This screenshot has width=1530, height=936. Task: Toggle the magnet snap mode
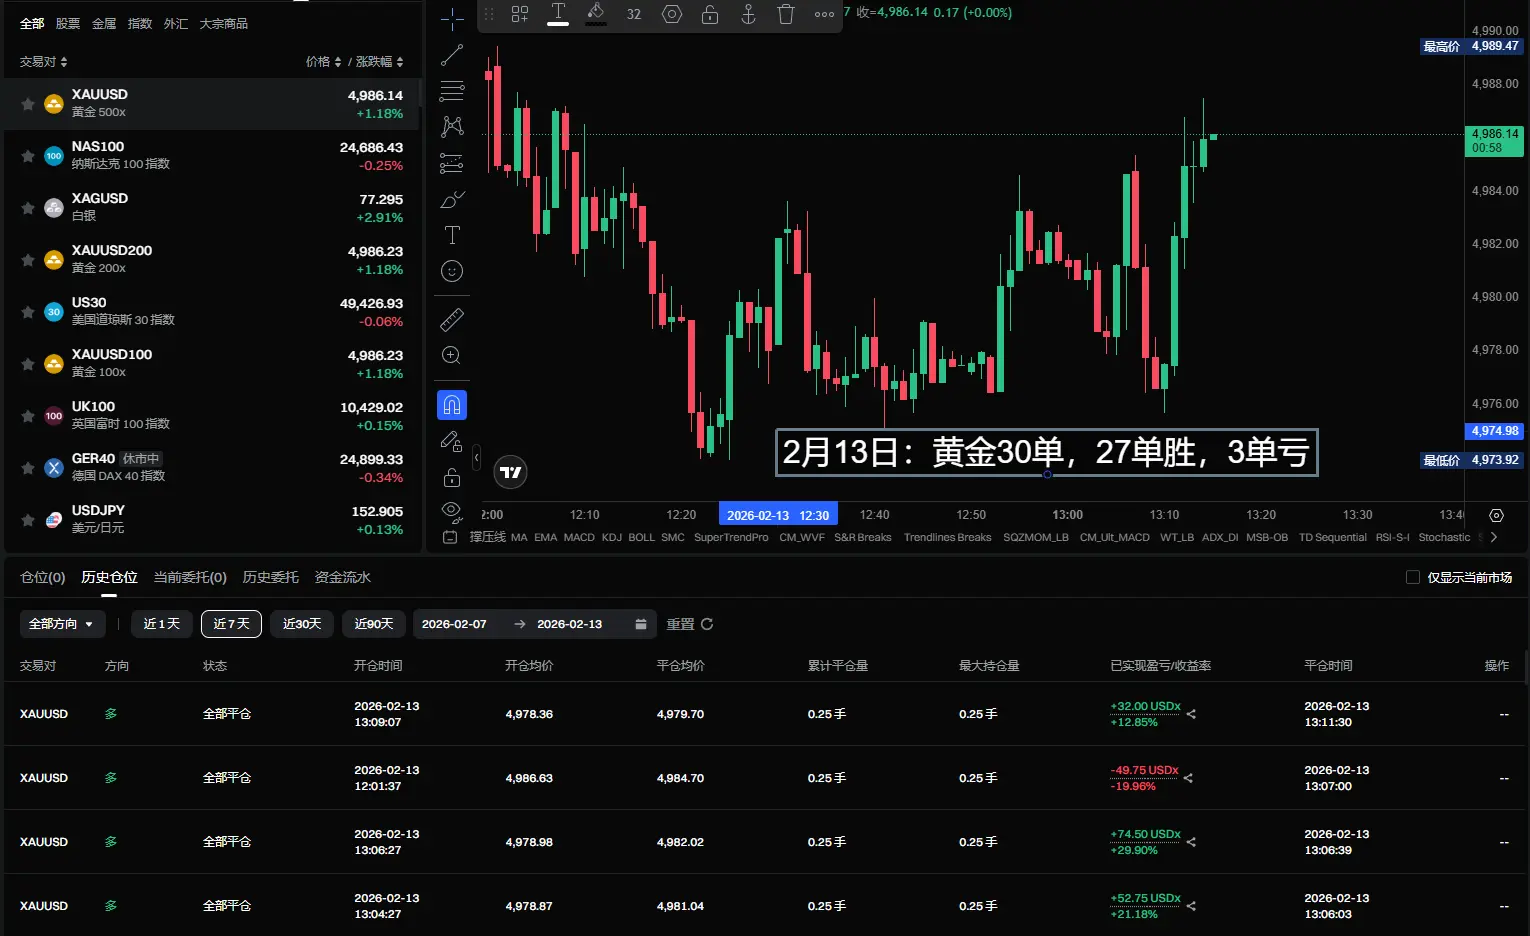click(x=452, y=405)
